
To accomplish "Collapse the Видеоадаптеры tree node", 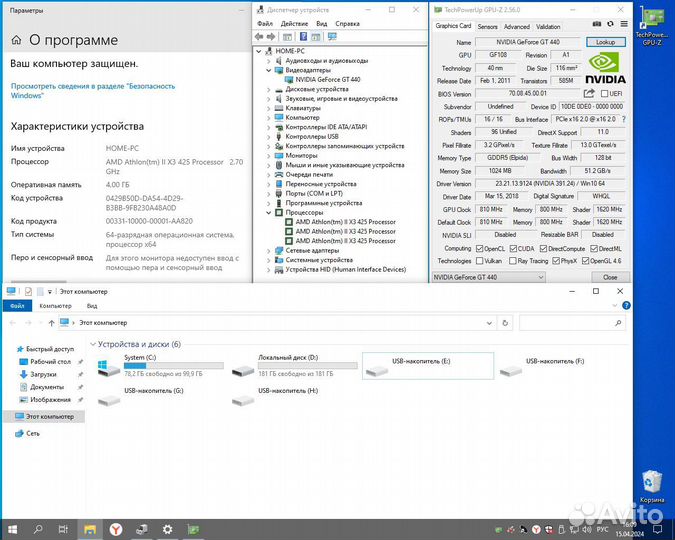I will coord(268,69).
